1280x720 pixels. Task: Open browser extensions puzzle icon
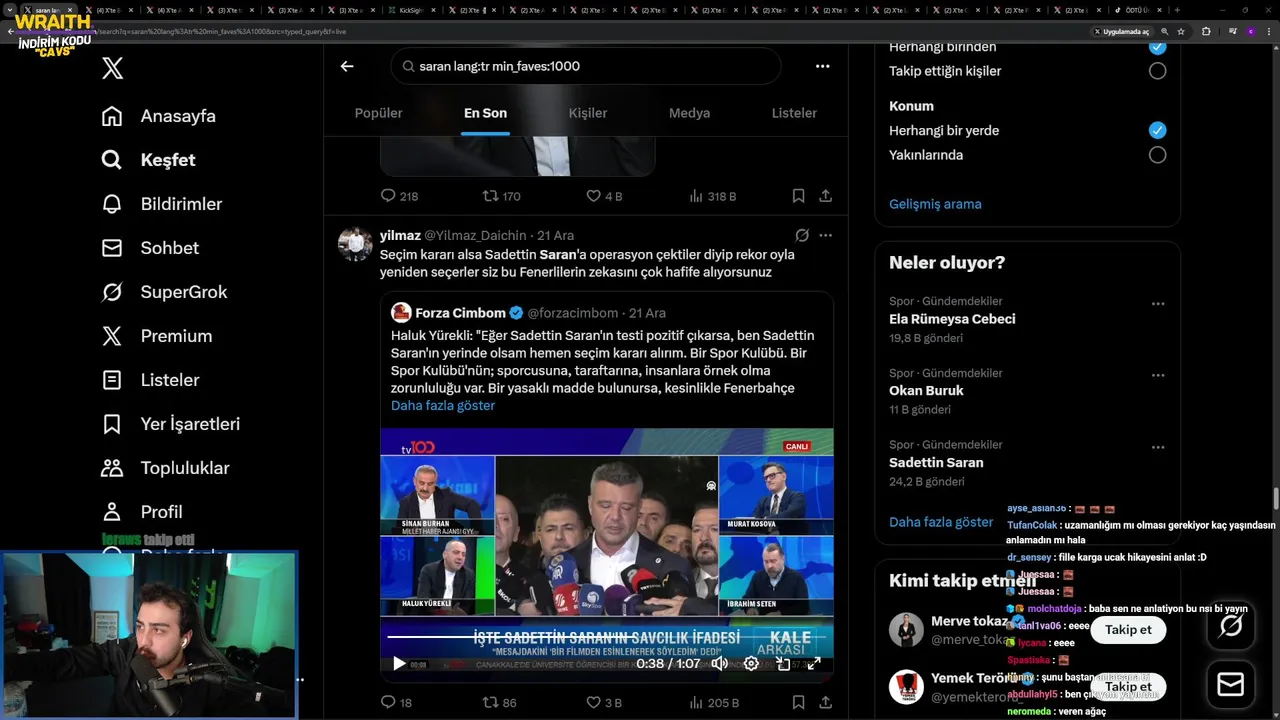click(1206, 31)
